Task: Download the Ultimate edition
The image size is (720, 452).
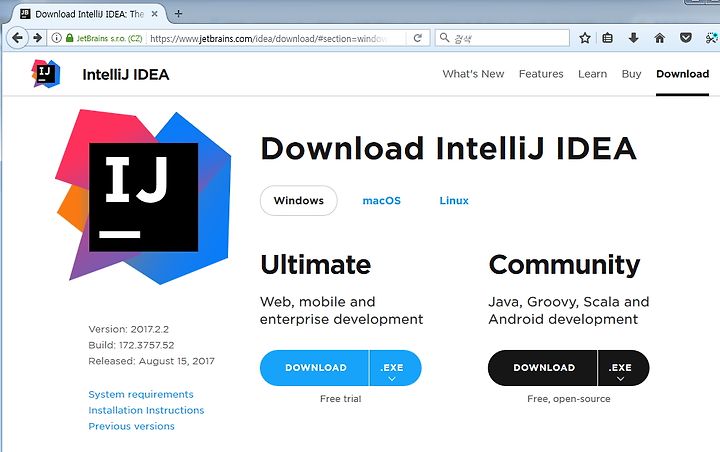Action: (x=315, y=367)
